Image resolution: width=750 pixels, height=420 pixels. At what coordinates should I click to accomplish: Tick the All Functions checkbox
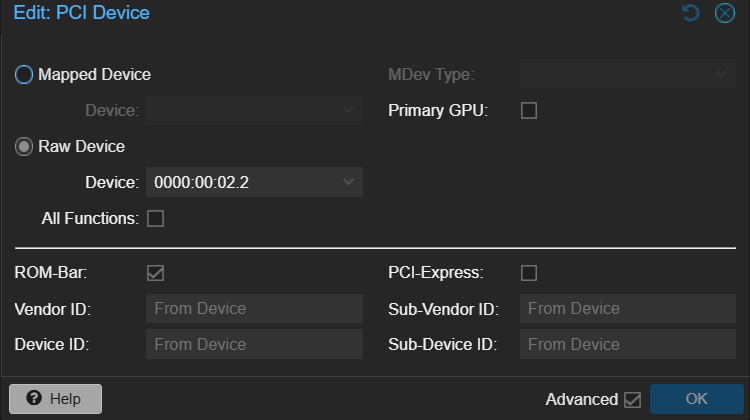coord(155,218)
